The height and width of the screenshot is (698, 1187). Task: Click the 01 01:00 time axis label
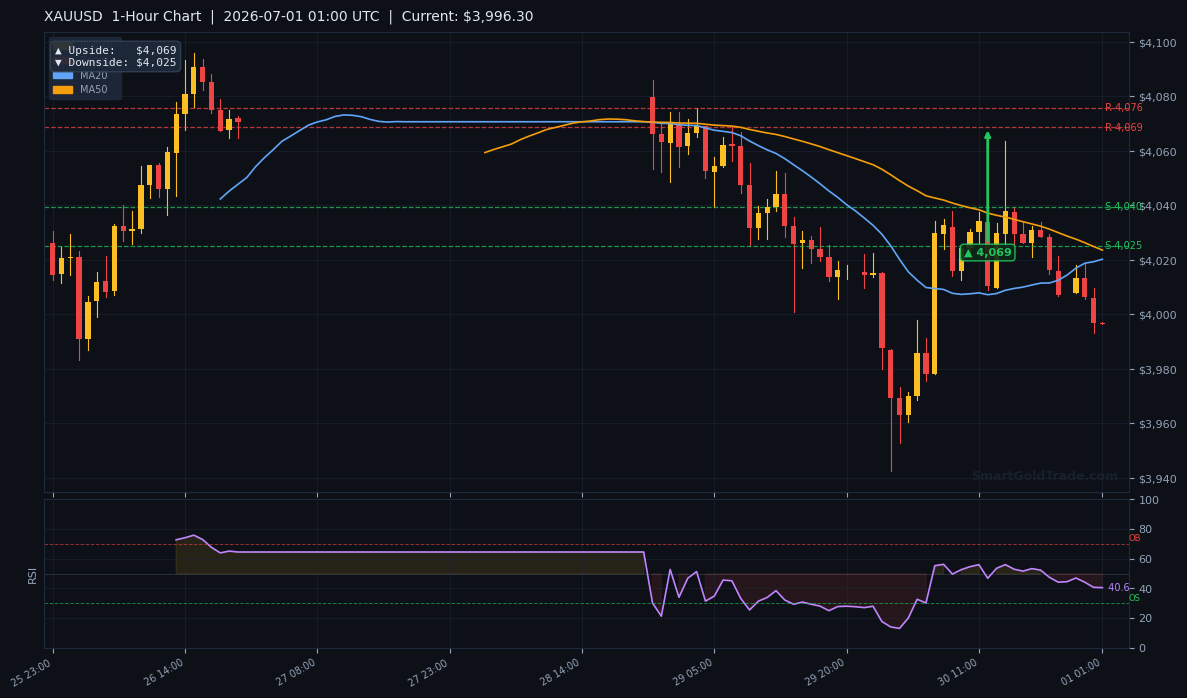coord(1082,672)
